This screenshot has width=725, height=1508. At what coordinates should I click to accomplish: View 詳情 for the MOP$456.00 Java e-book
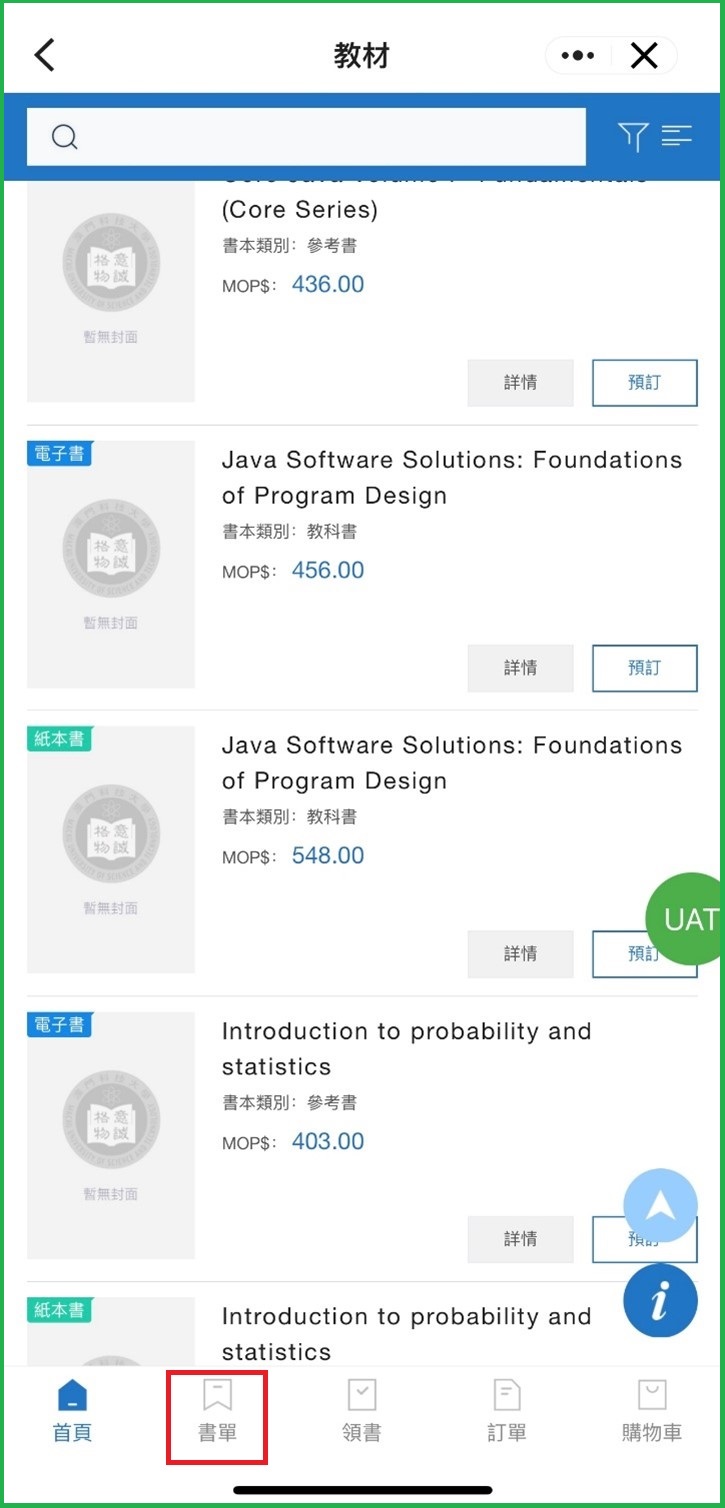[x=520, y=668]
